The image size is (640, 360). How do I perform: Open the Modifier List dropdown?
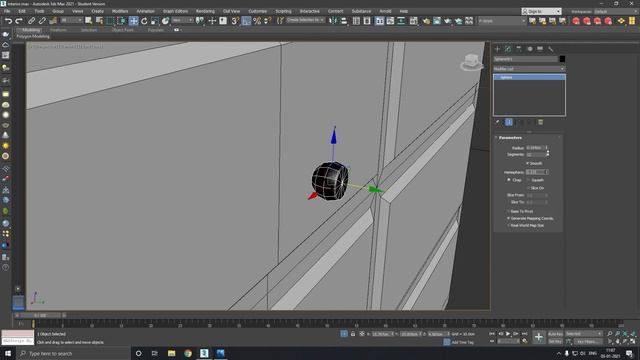click(x=529, y=69)
